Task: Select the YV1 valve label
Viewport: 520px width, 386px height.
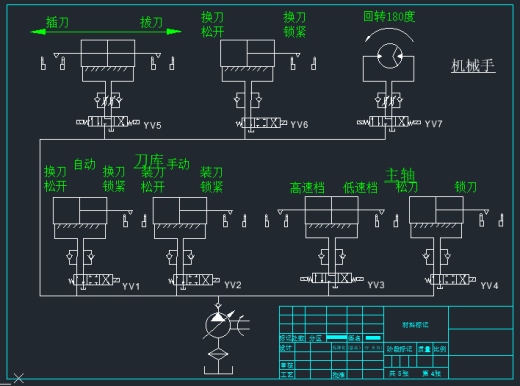Action: point(131,286)
